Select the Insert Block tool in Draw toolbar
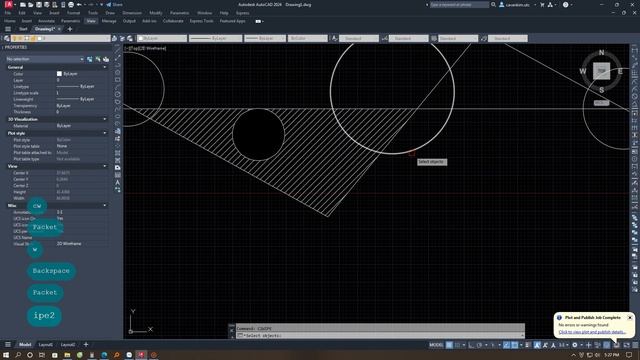Screen dimensions: 640x360 point(118,131)
